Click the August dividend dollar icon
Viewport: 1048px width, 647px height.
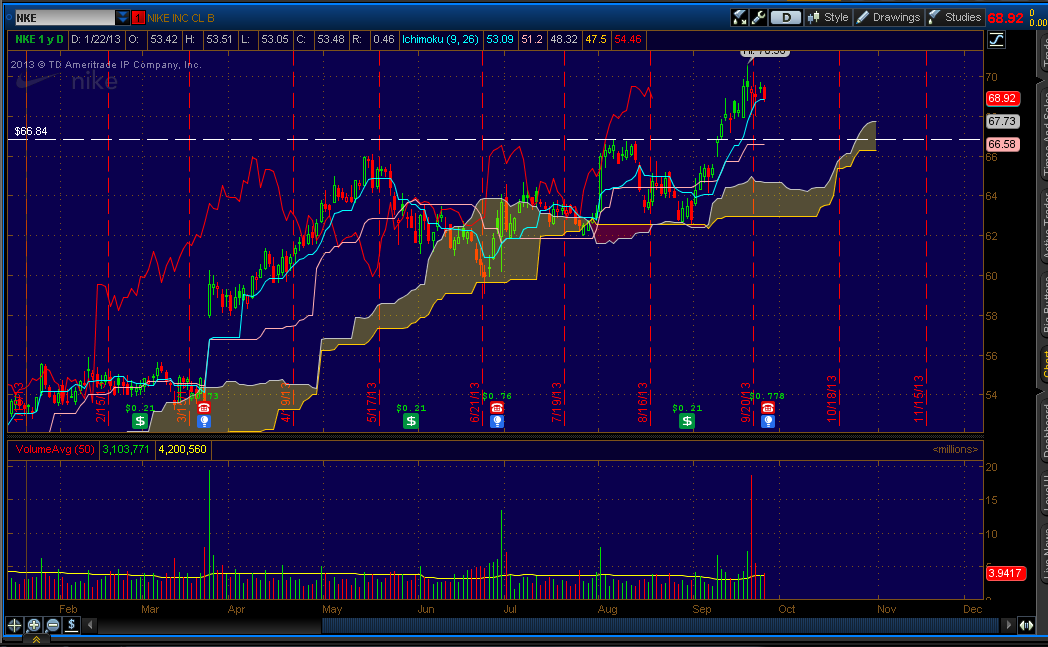point(686,420)
